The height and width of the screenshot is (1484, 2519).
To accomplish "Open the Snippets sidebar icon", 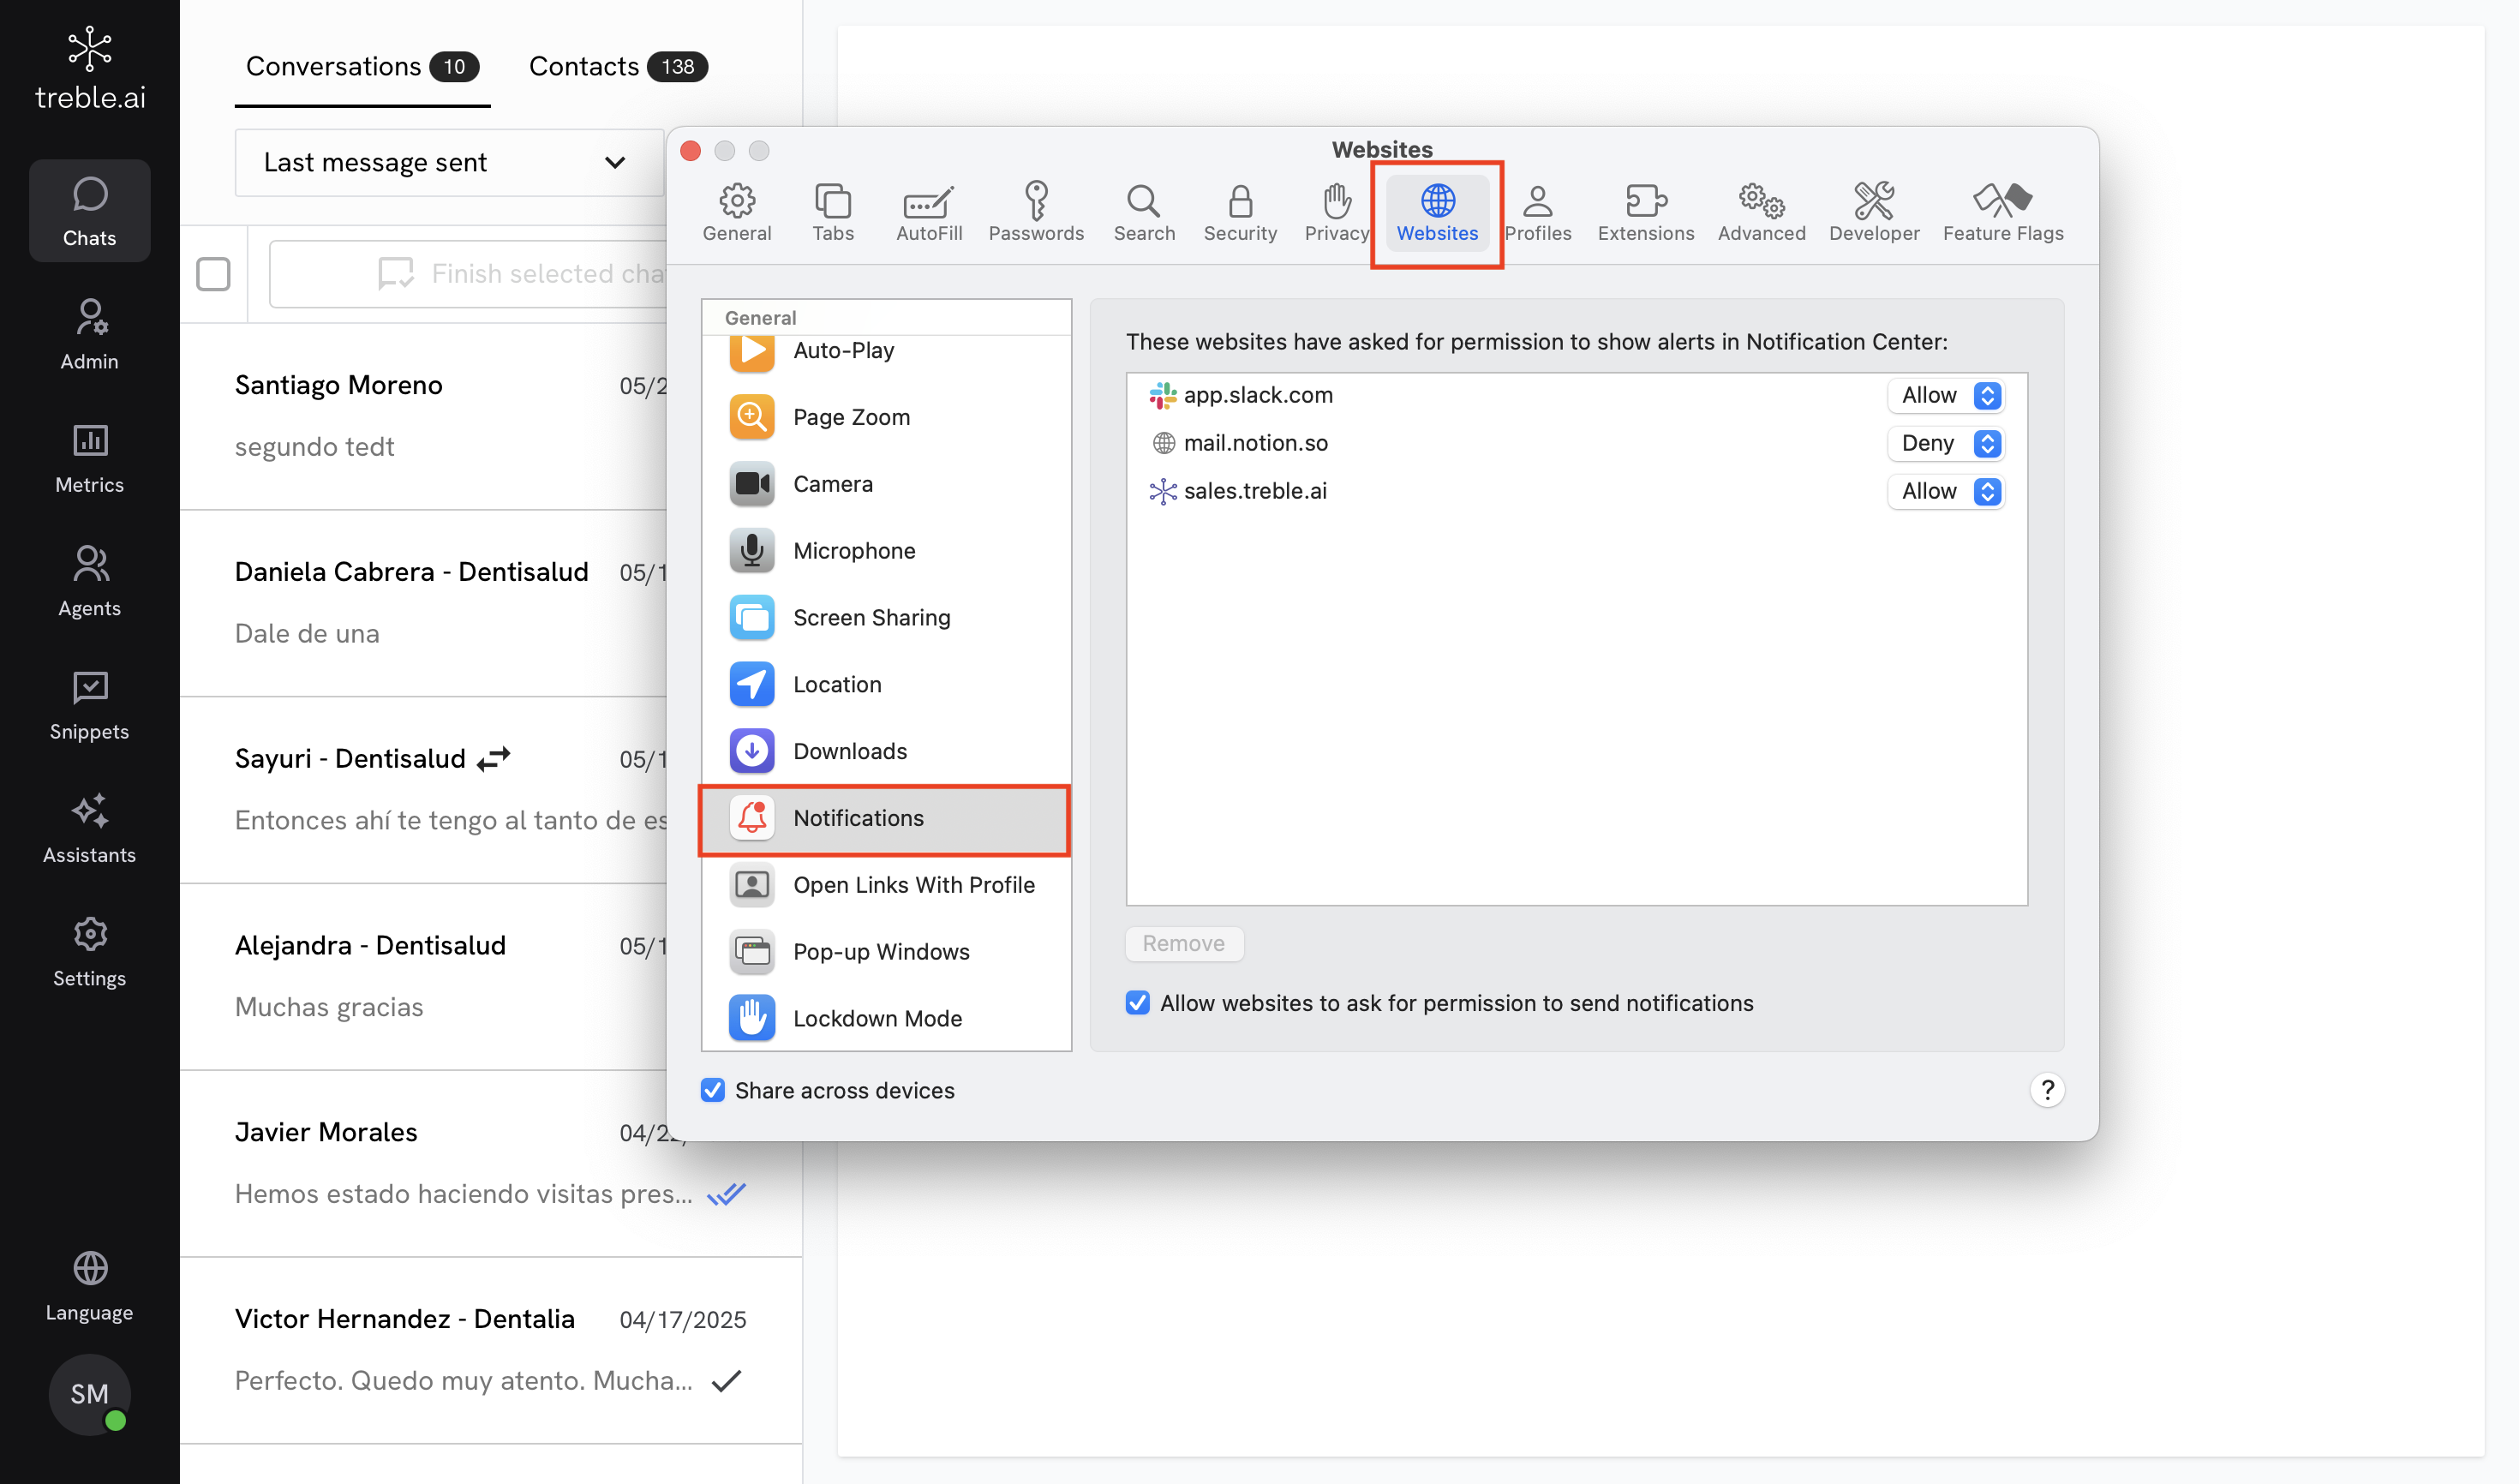I will pos(89,705).
